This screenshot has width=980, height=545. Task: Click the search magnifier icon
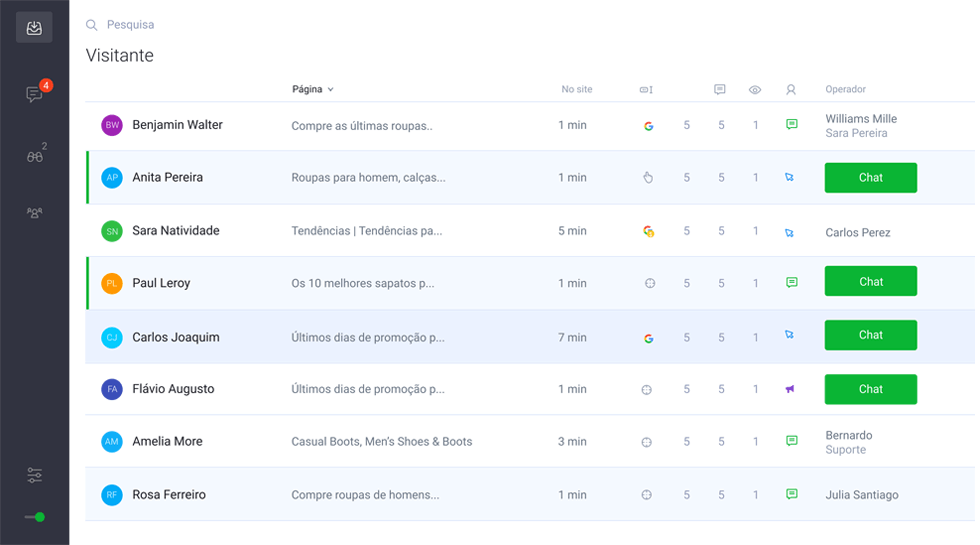click(x=92, y=25)
